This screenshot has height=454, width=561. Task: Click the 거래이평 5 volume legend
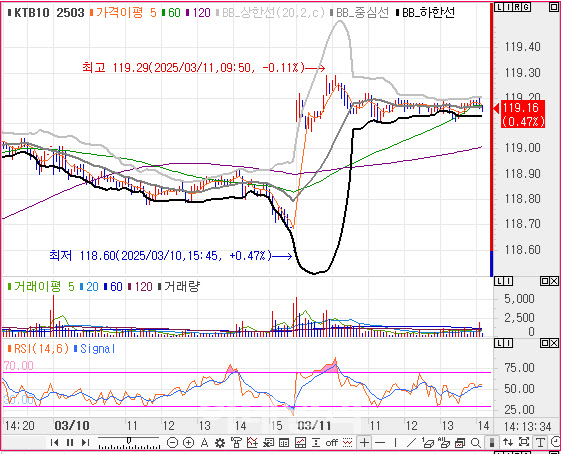[41, 287]
